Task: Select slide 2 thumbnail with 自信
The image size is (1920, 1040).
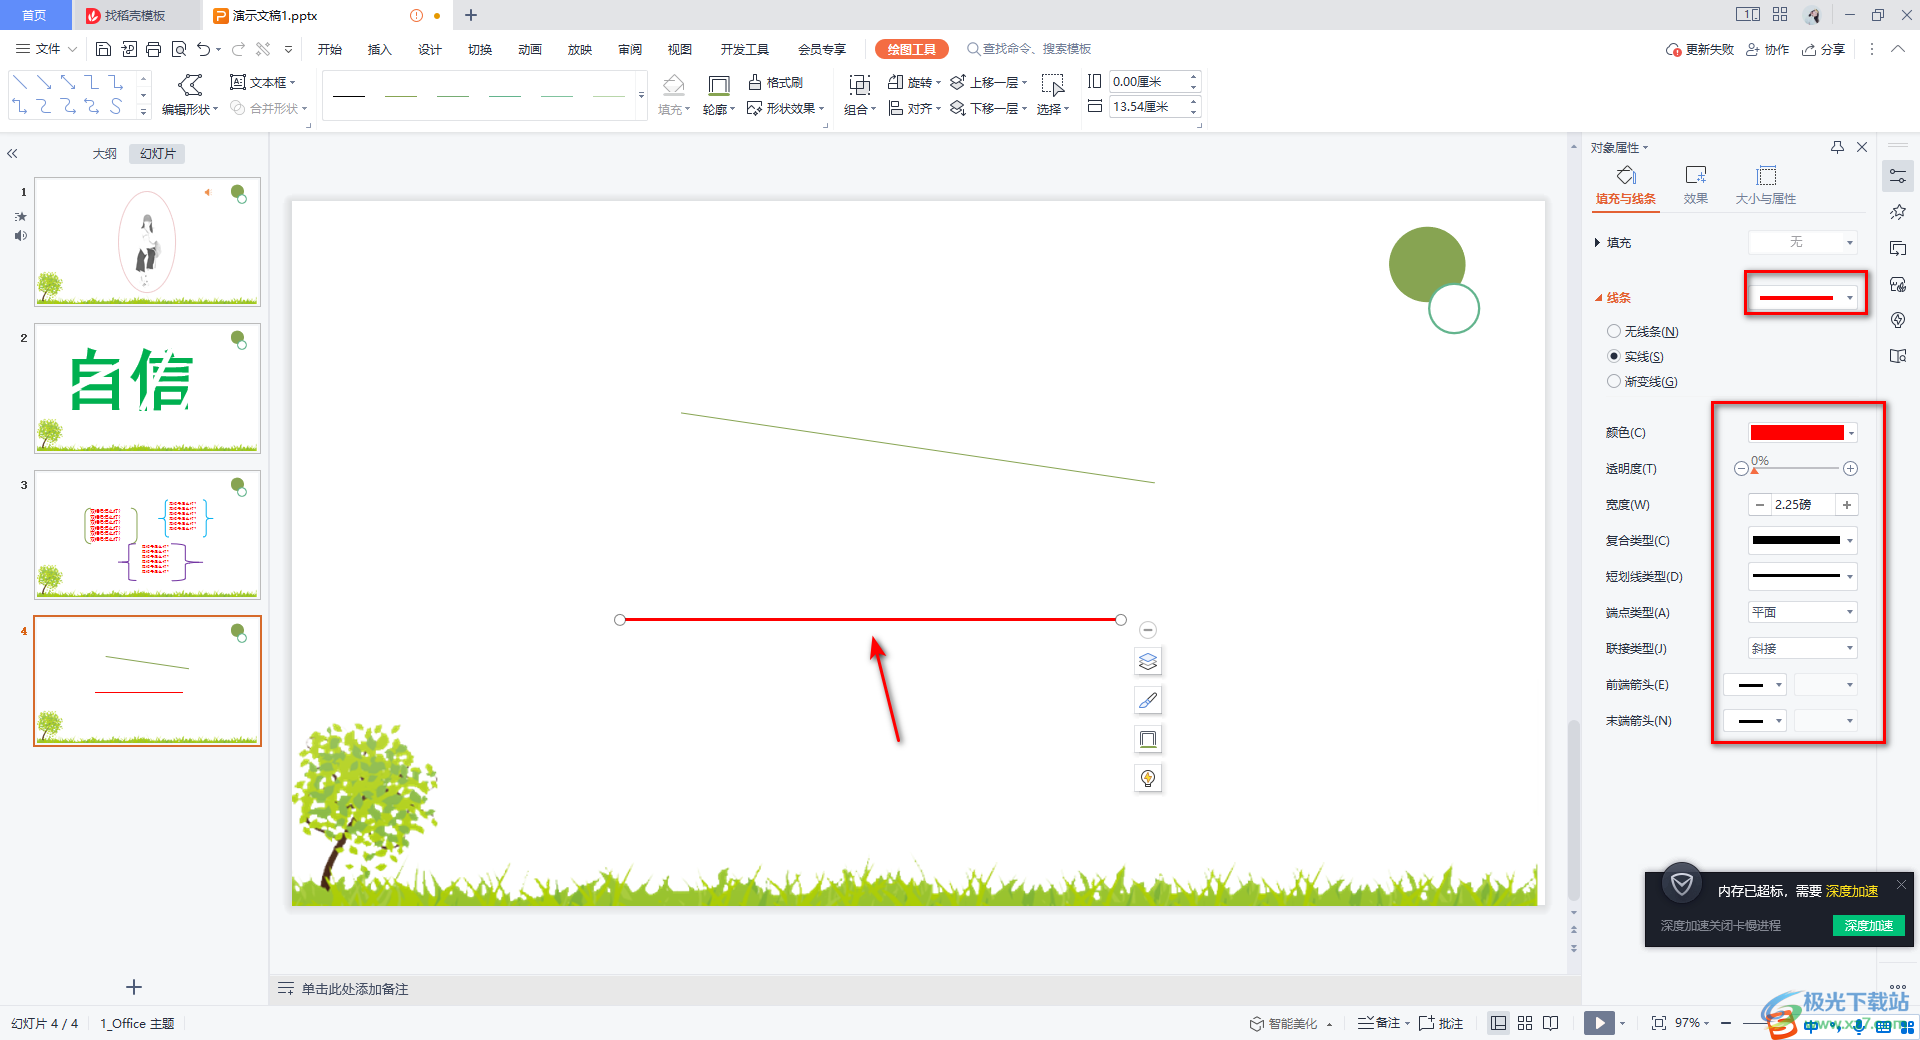Action: 147,388
